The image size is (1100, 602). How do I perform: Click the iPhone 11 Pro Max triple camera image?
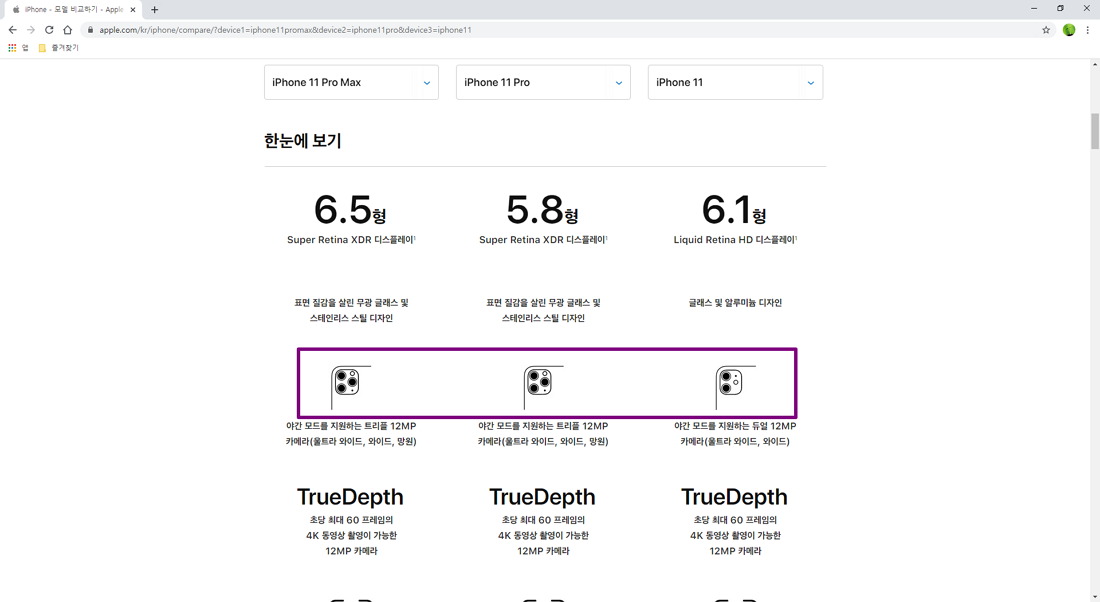tap(351, 387)
